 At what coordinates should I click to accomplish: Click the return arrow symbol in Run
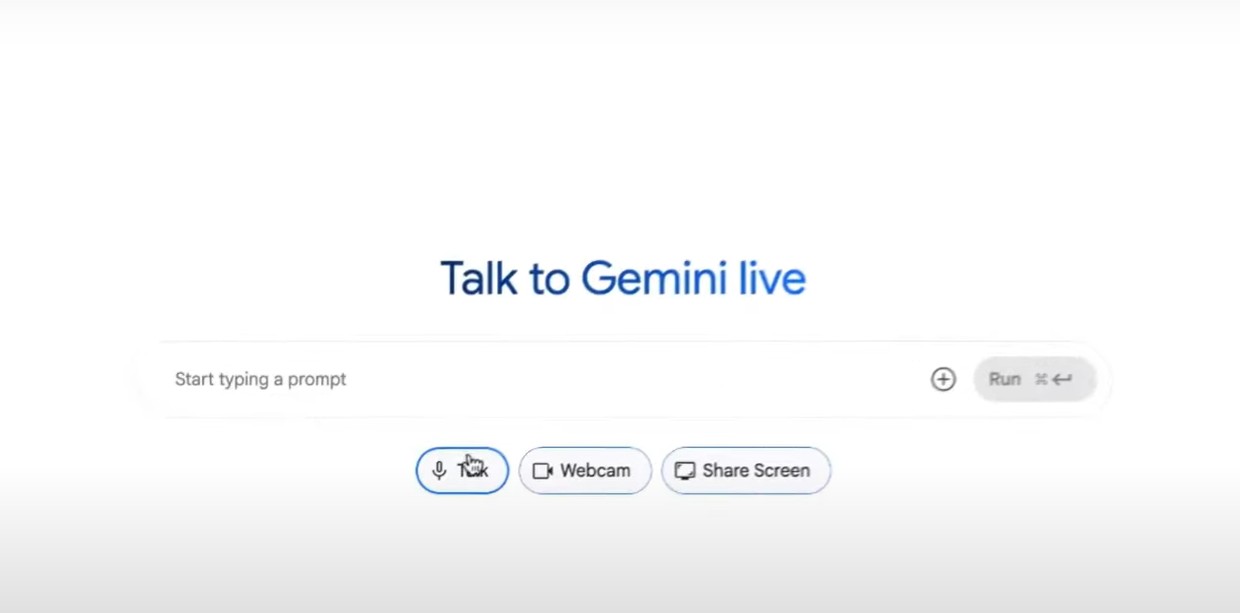coord(1062,379)
